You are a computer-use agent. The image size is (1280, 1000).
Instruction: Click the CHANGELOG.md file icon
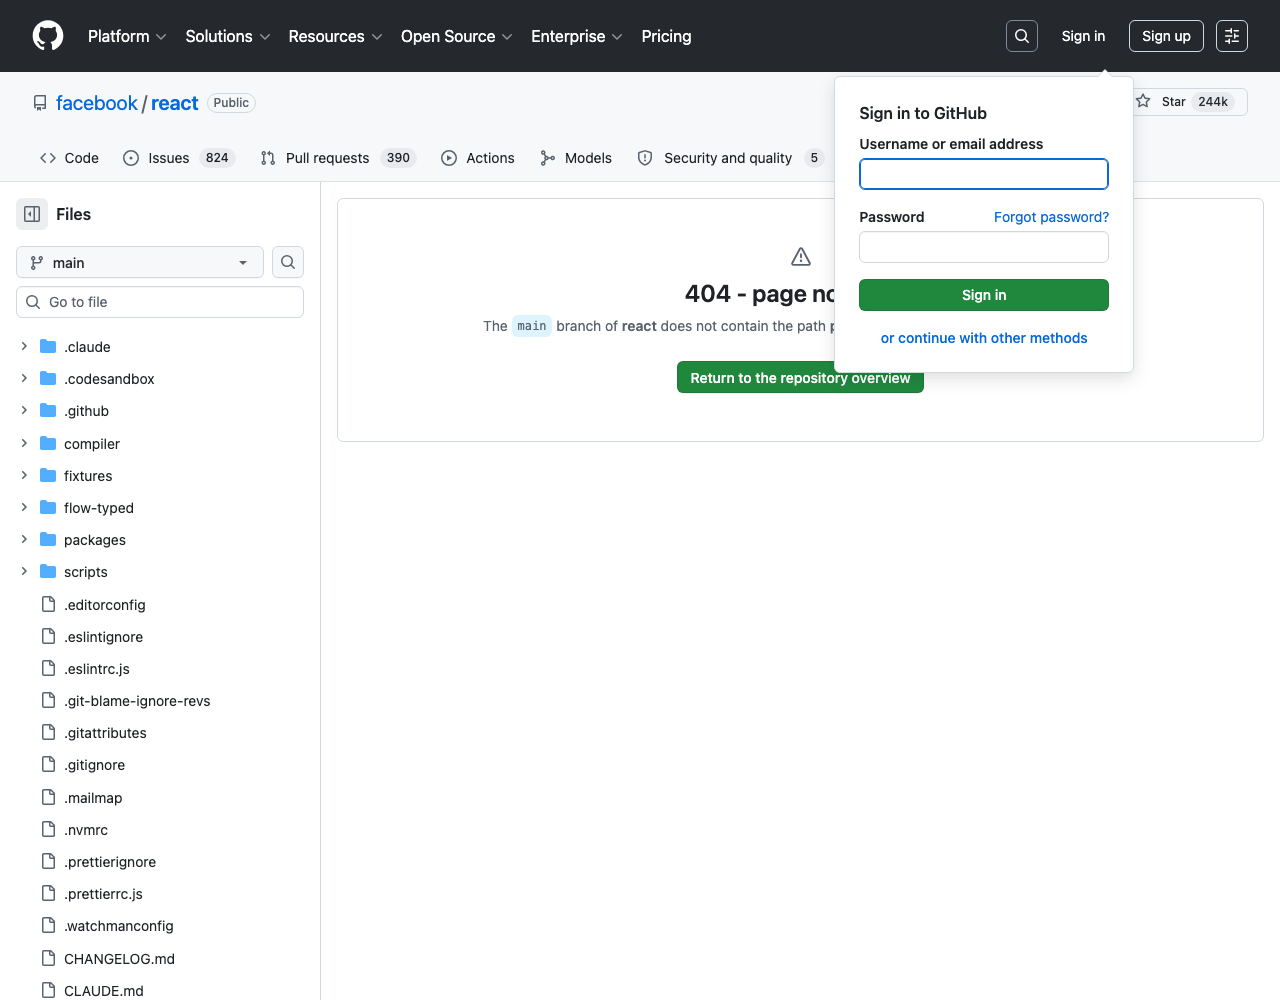(x=48, y=958)
